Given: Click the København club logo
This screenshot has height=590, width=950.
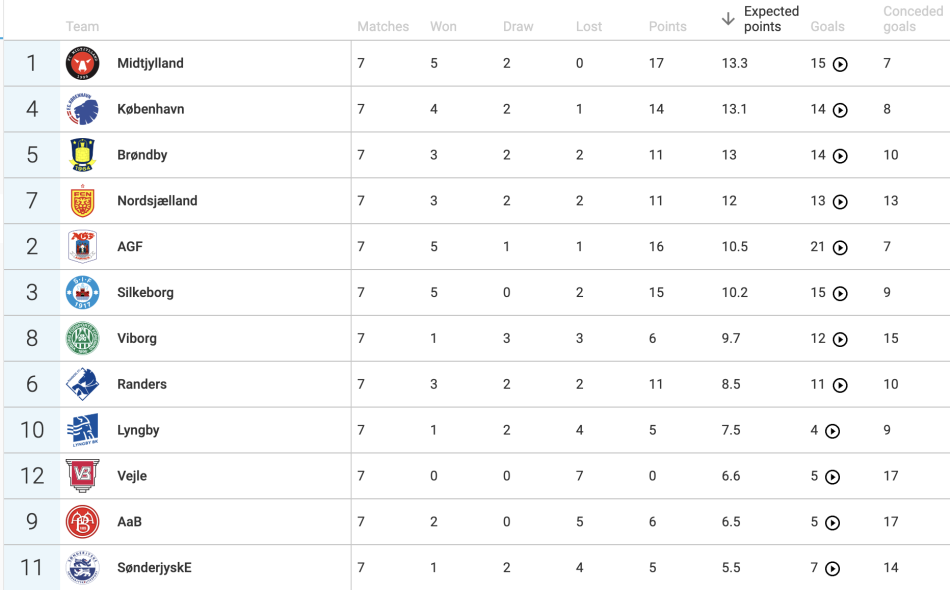Looking at the screenshot, I should 82,109.
